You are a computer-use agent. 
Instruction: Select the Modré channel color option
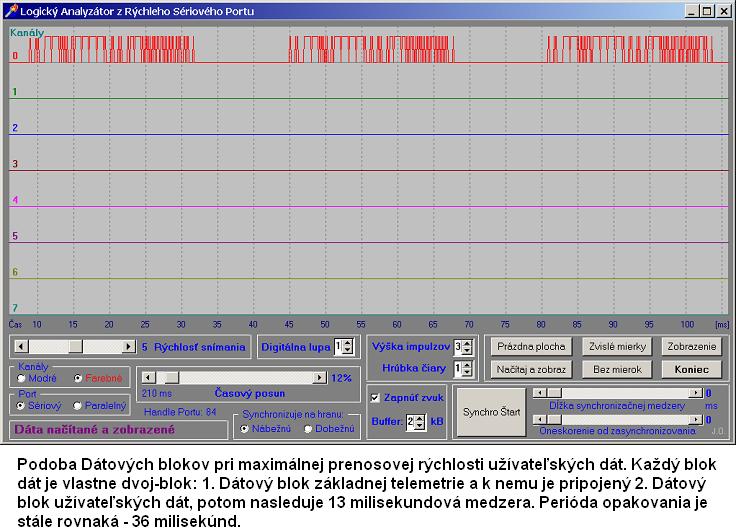pyautogui.click(x=23, y=378)
